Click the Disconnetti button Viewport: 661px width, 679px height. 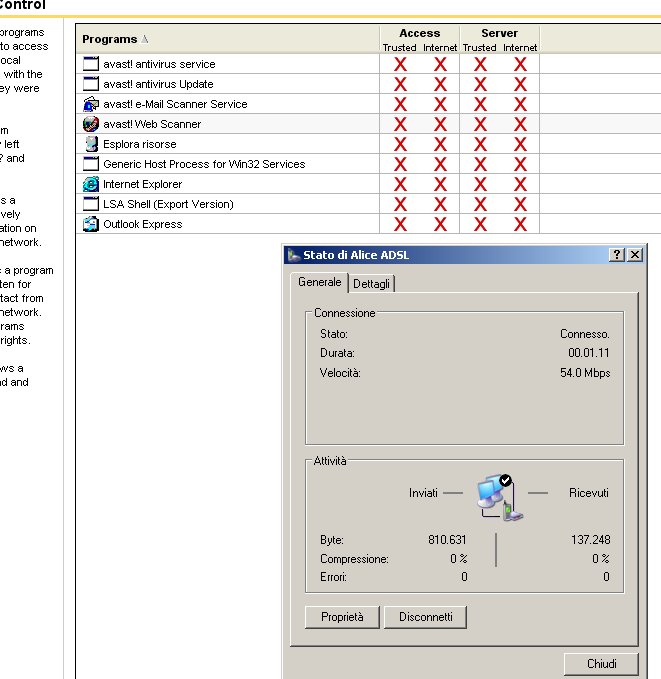tap(425, 617)
